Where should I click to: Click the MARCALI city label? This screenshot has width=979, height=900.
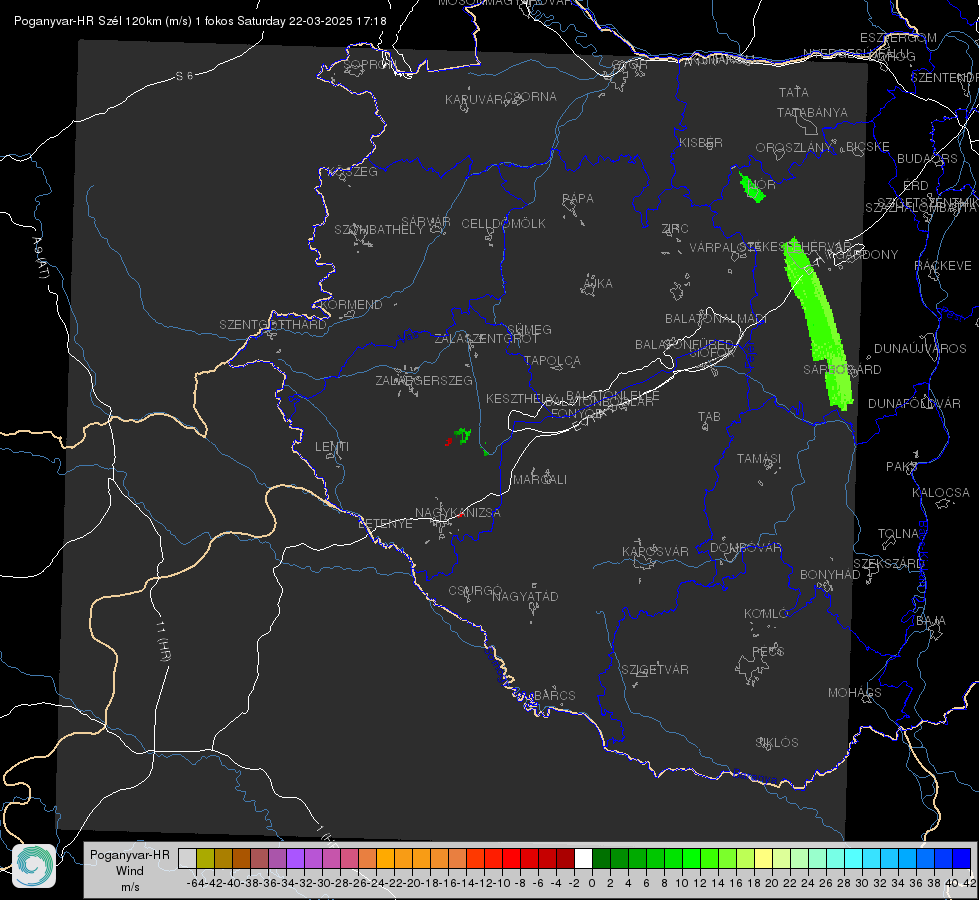[x=540, y=480]
